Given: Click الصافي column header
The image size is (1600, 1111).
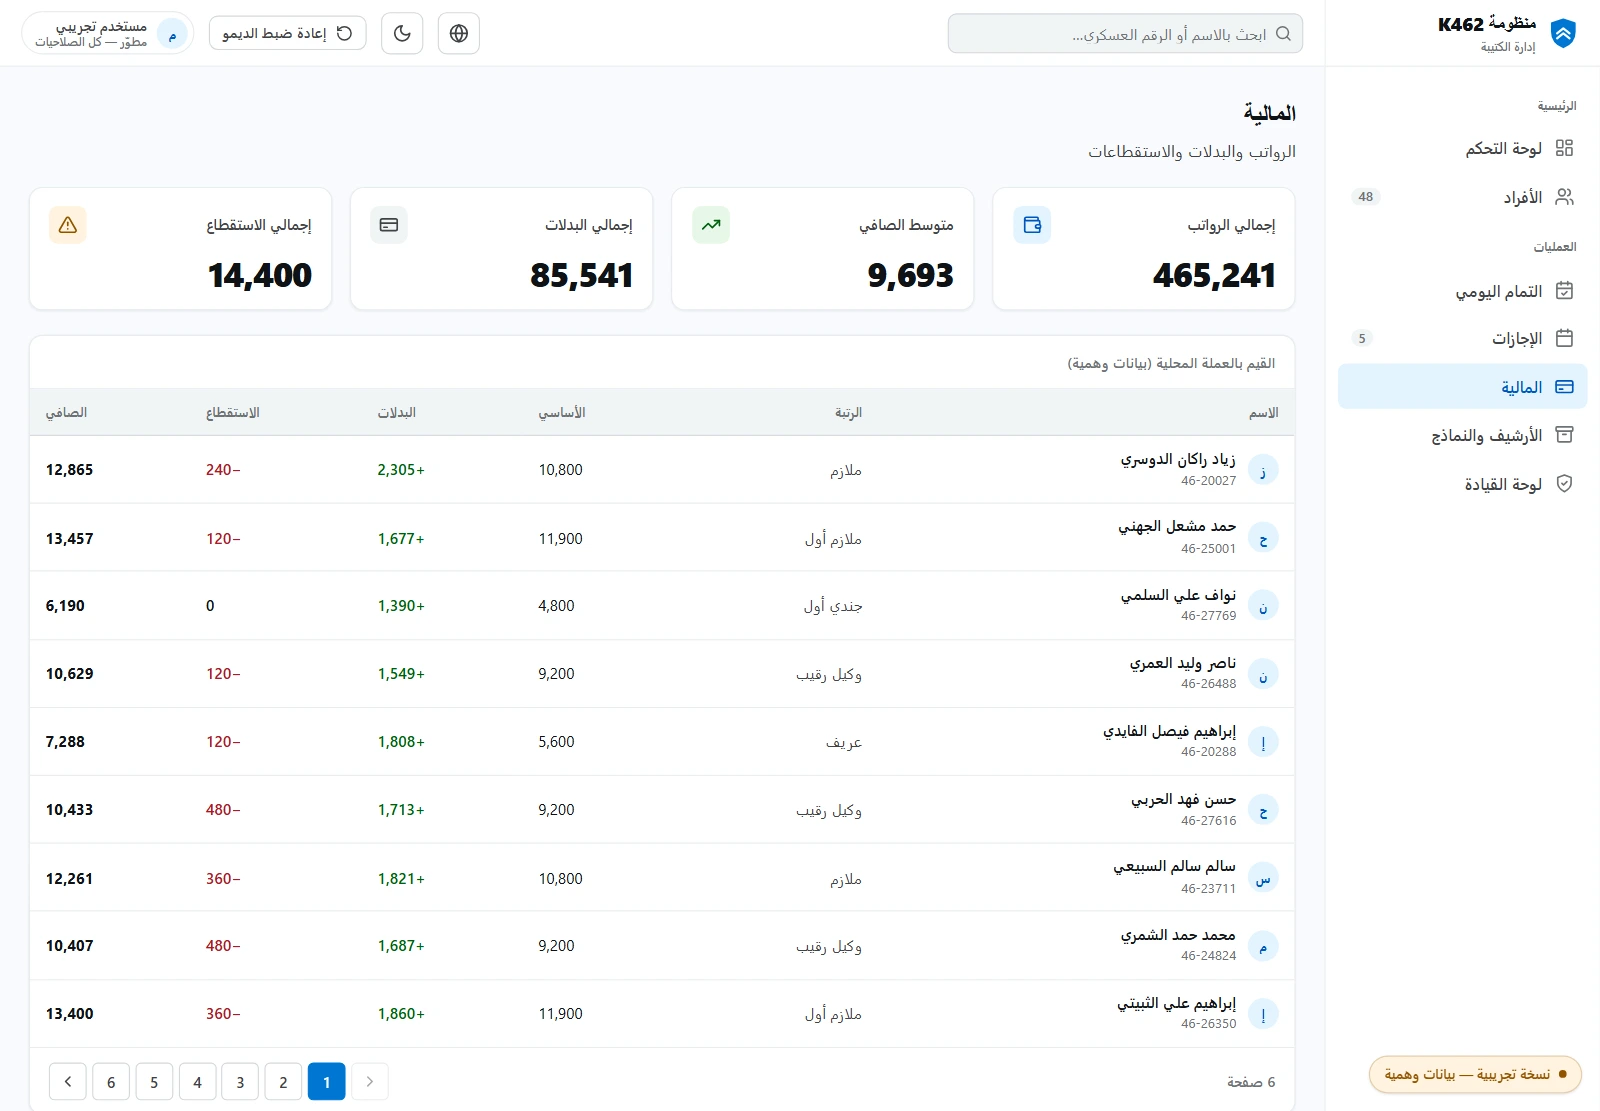Looking at the screenshot, I should click(x=66, y=412).
